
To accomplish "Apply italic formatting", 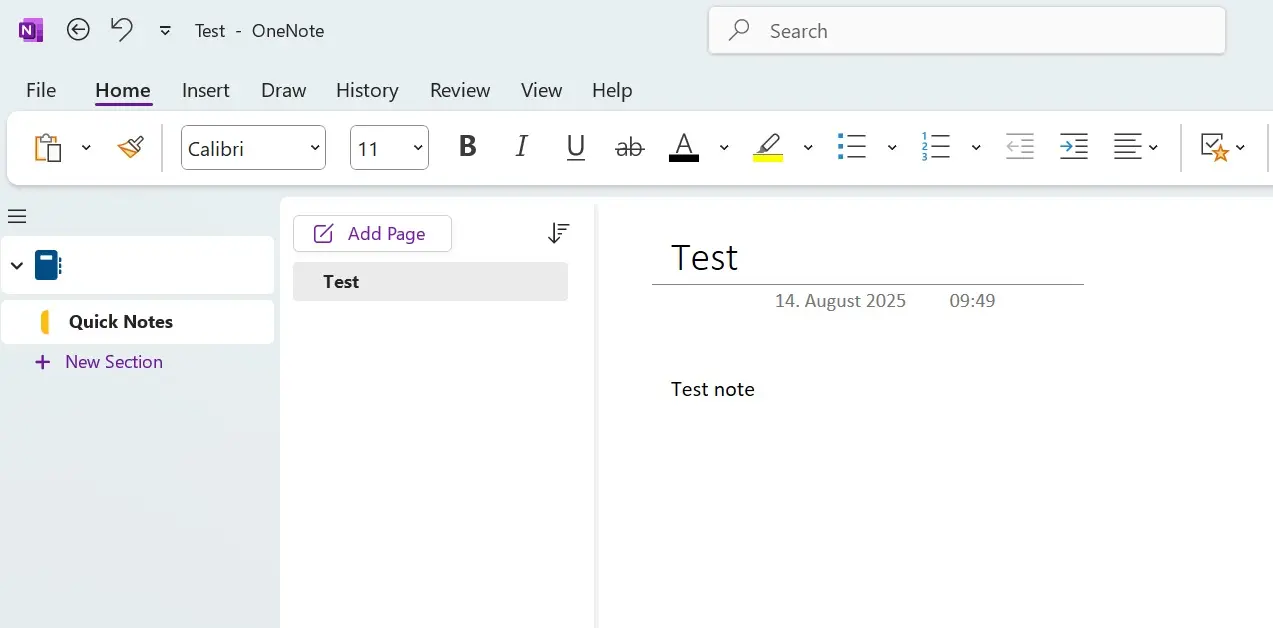I will point(521,147).
